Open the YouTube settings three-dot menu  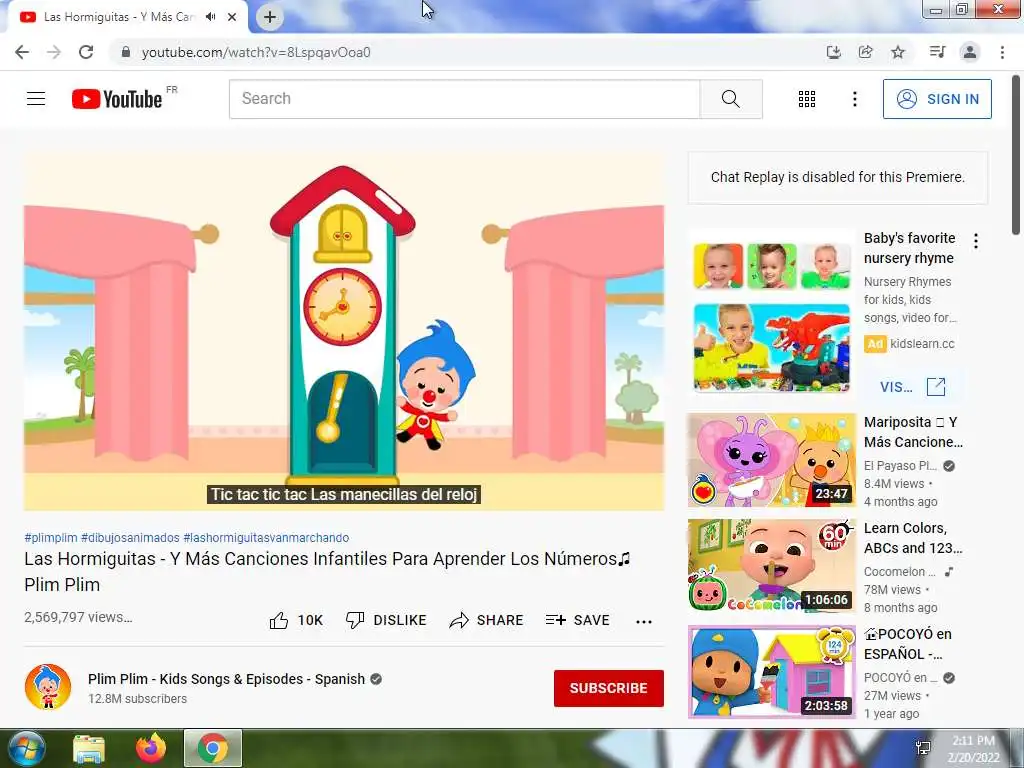point(854,99)
